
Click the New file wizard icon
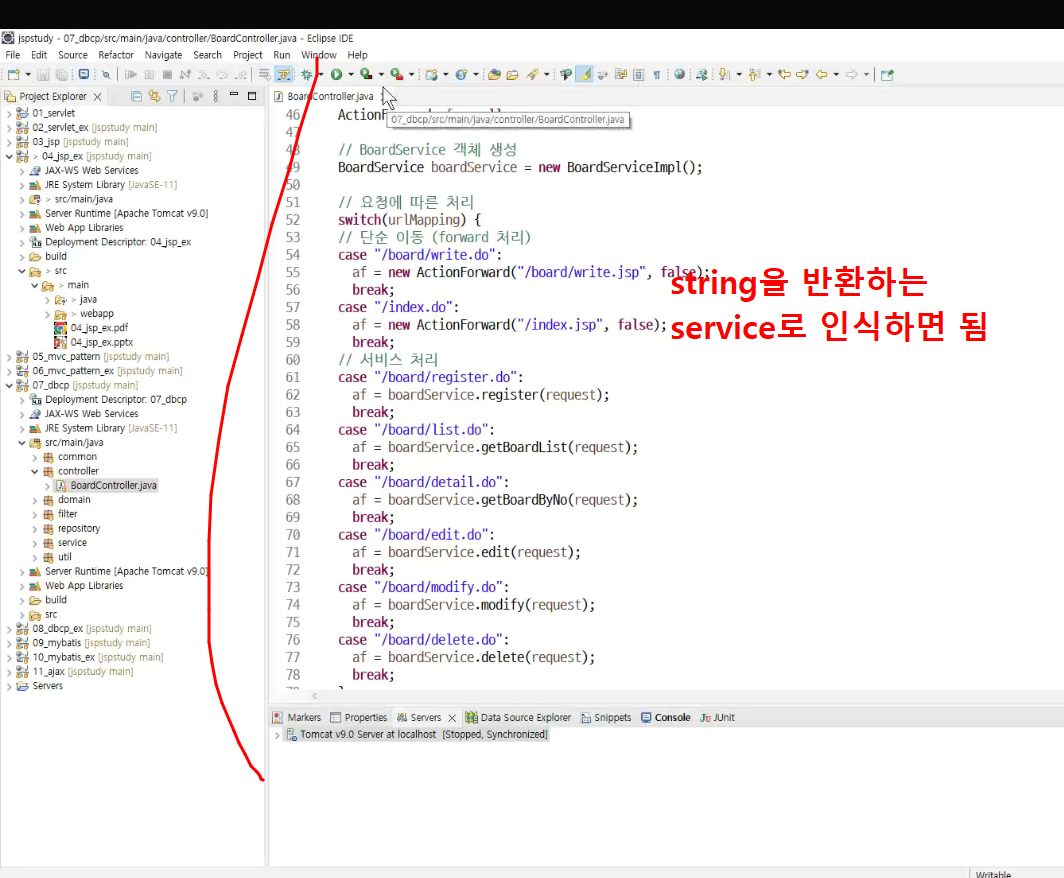coord(13,75)
